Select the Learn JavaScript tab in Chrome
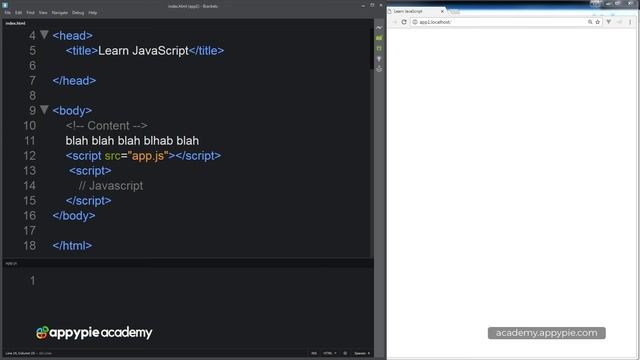The width and height of the screenshot is (640, 360). (416, 11)
